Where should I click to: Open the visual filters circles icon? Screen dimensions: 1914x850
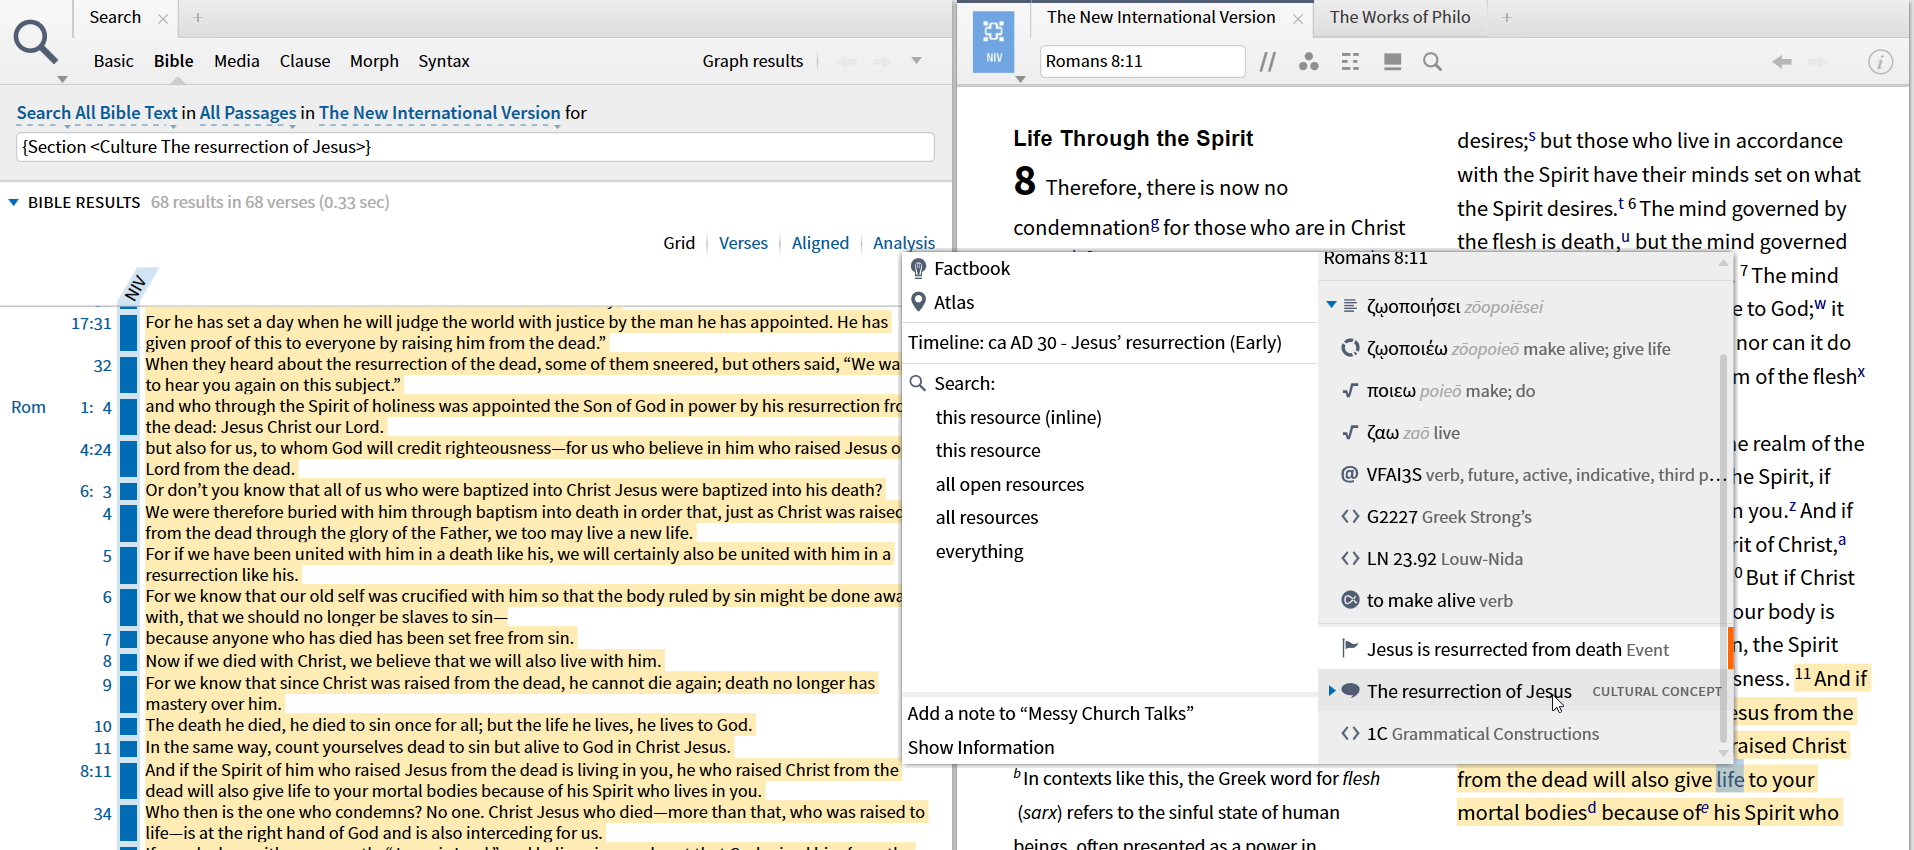[x=1308, y=62]
